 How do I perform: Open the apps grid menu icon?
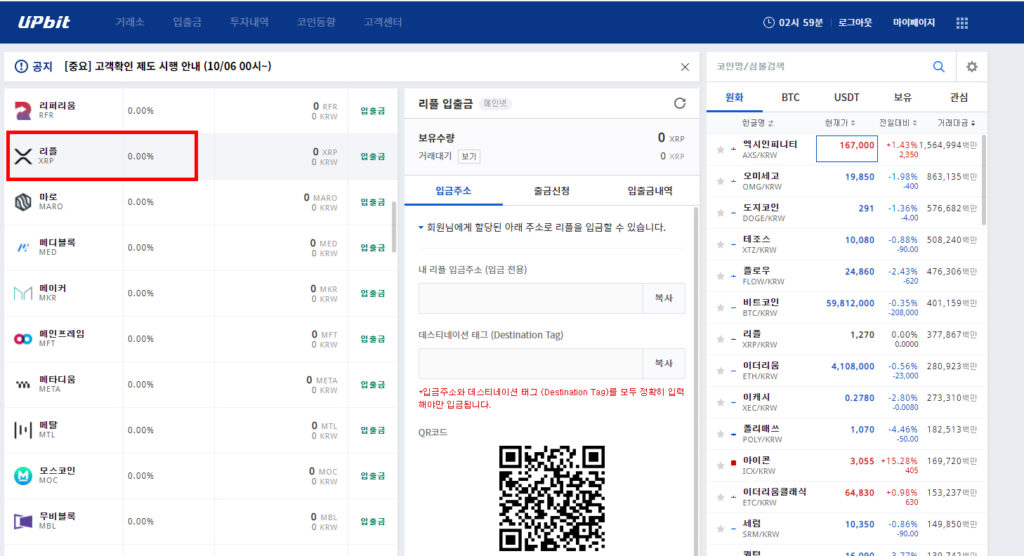tap(962, 23)
